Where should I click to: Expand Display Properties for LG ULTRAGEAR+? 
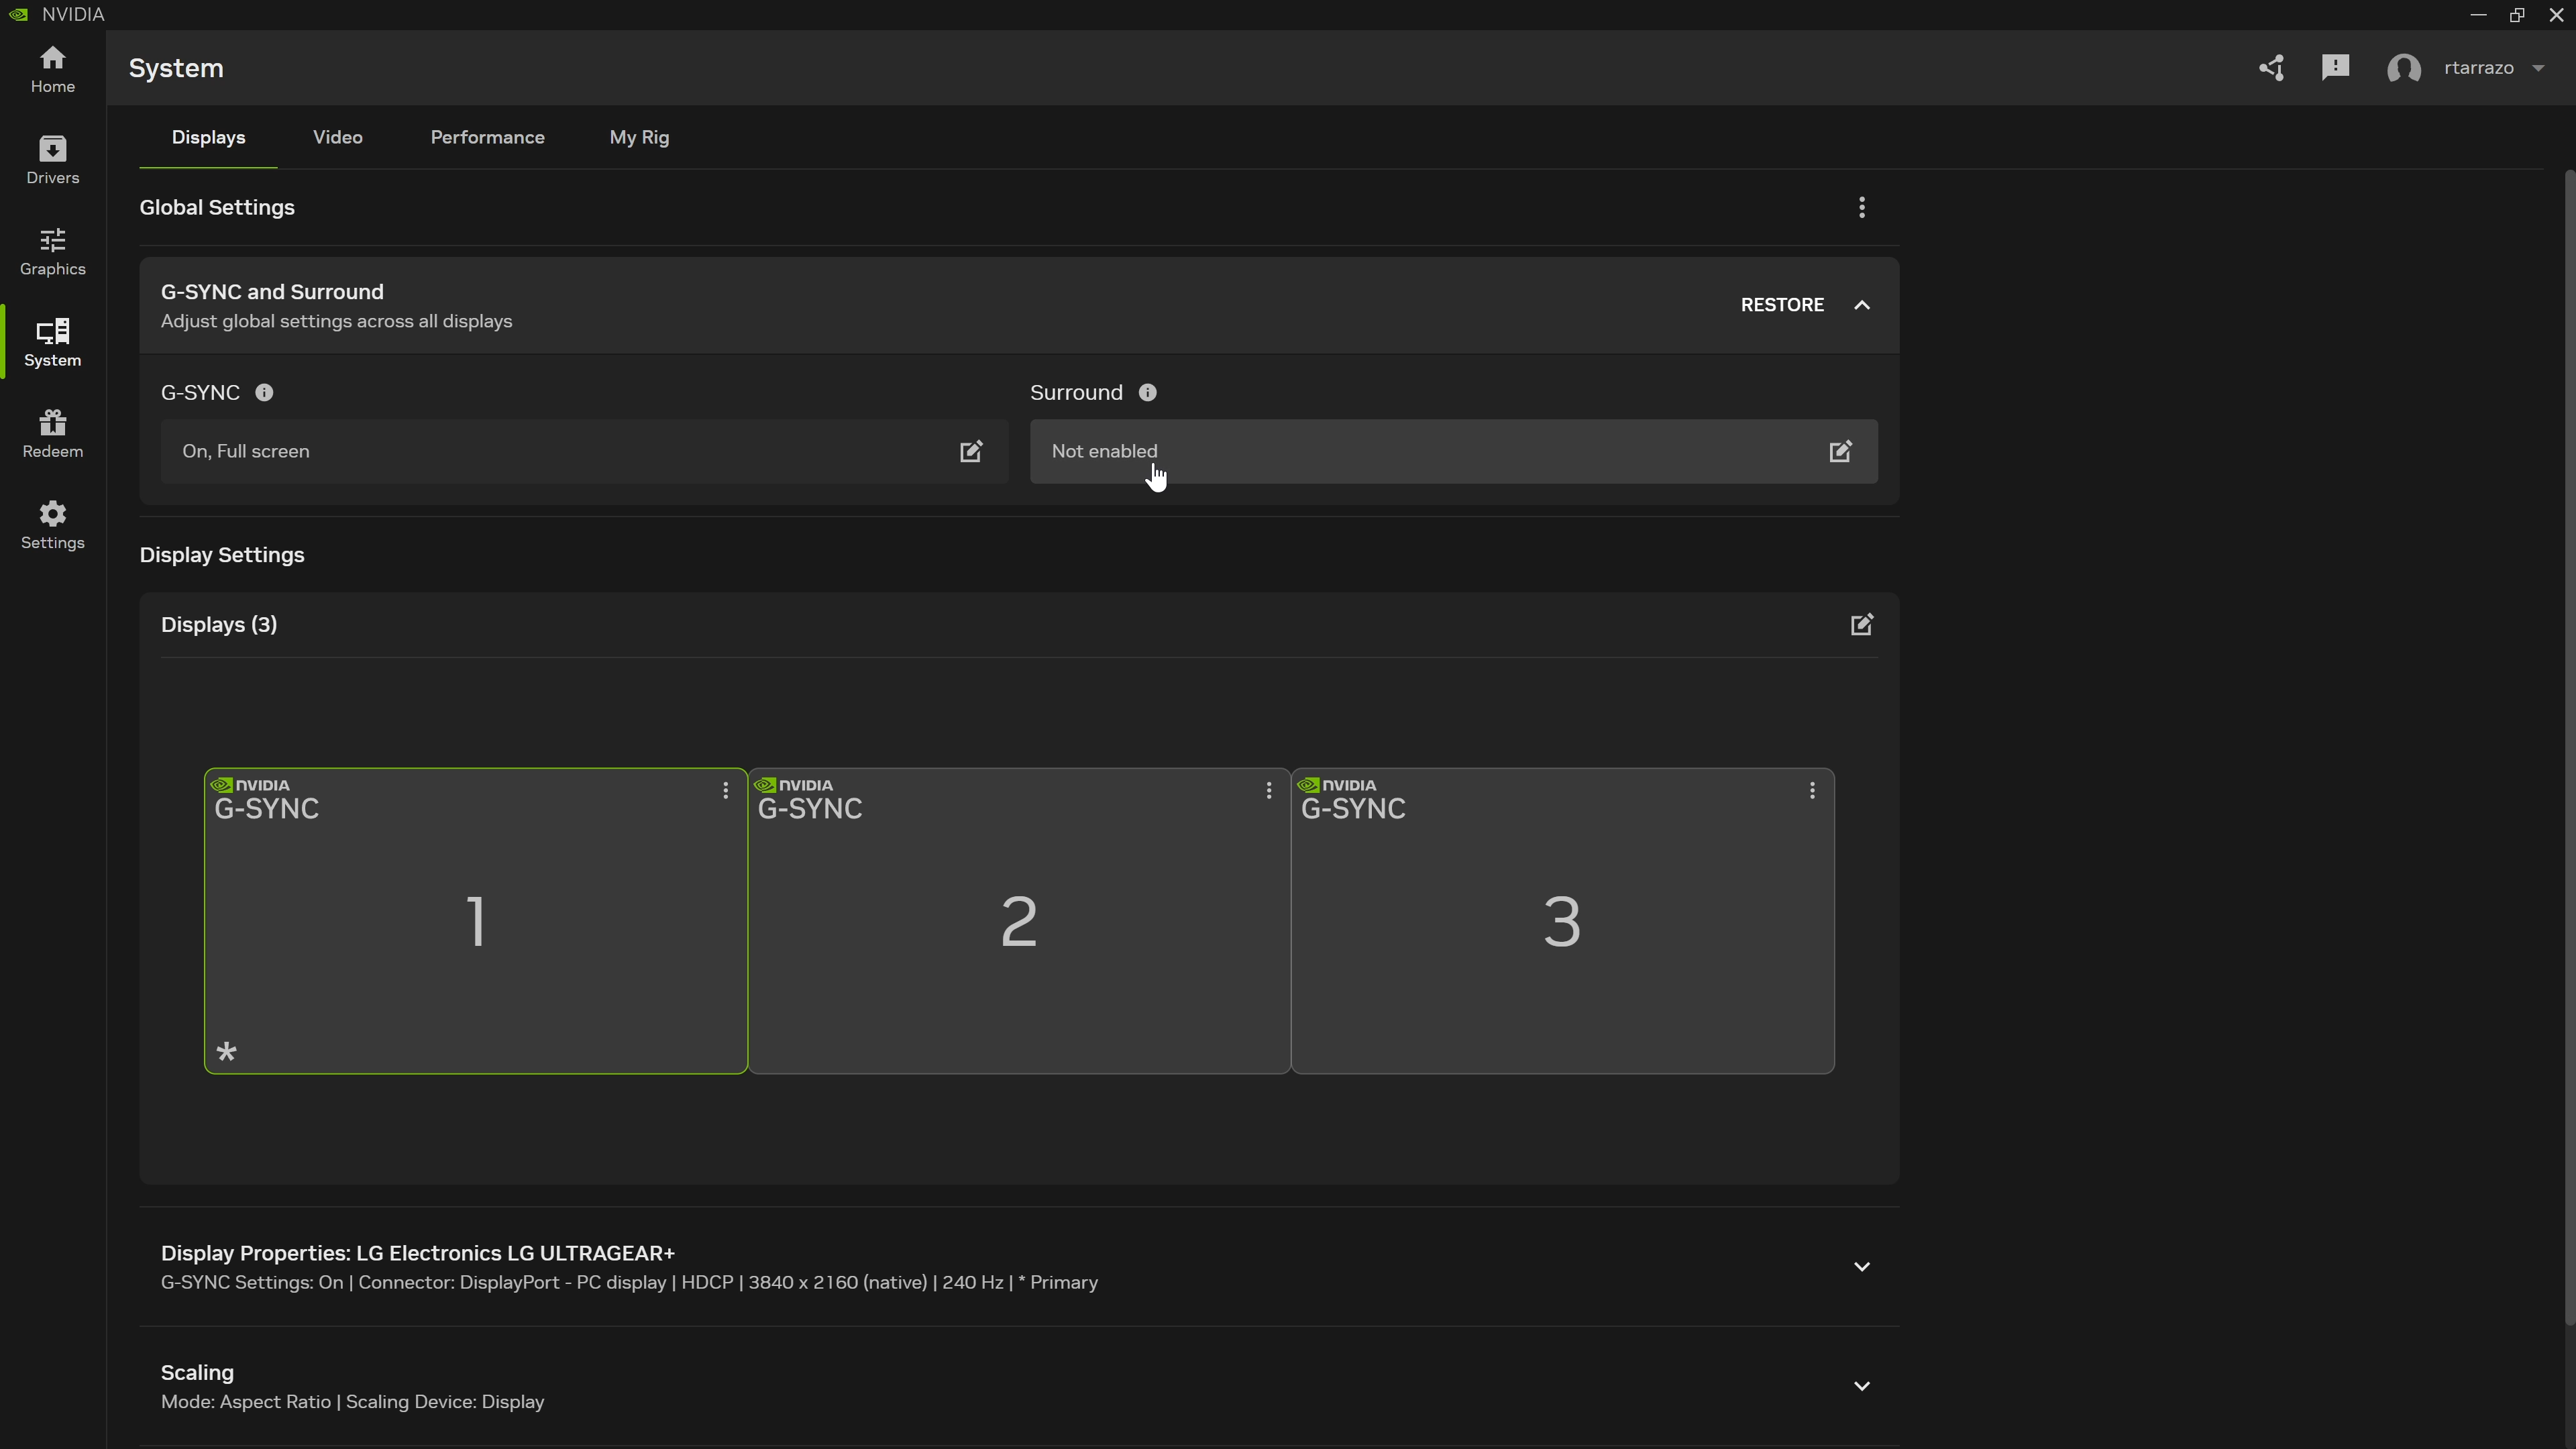(1861, 1266)
